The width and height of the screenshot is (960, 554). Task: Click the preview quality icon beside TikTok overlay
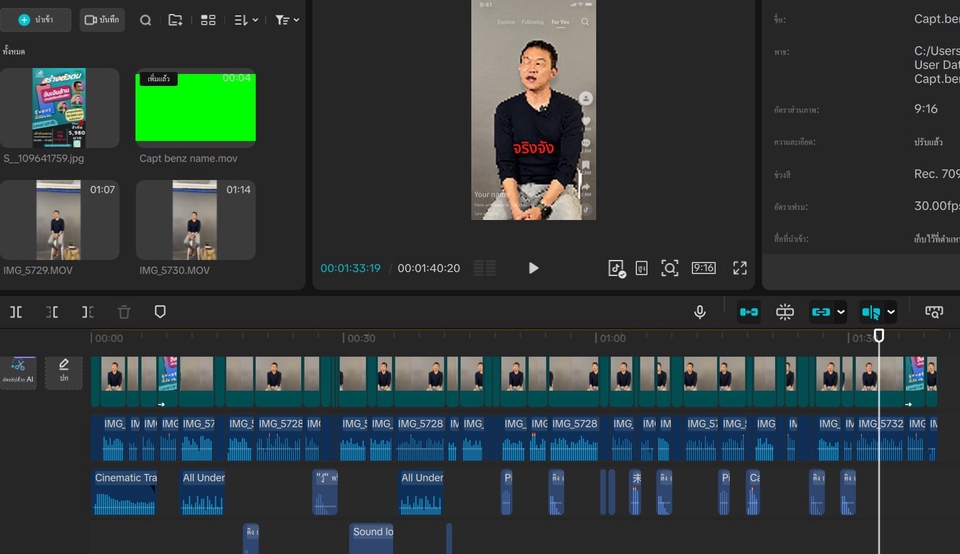pyautogui.click(x=642, y=268)
